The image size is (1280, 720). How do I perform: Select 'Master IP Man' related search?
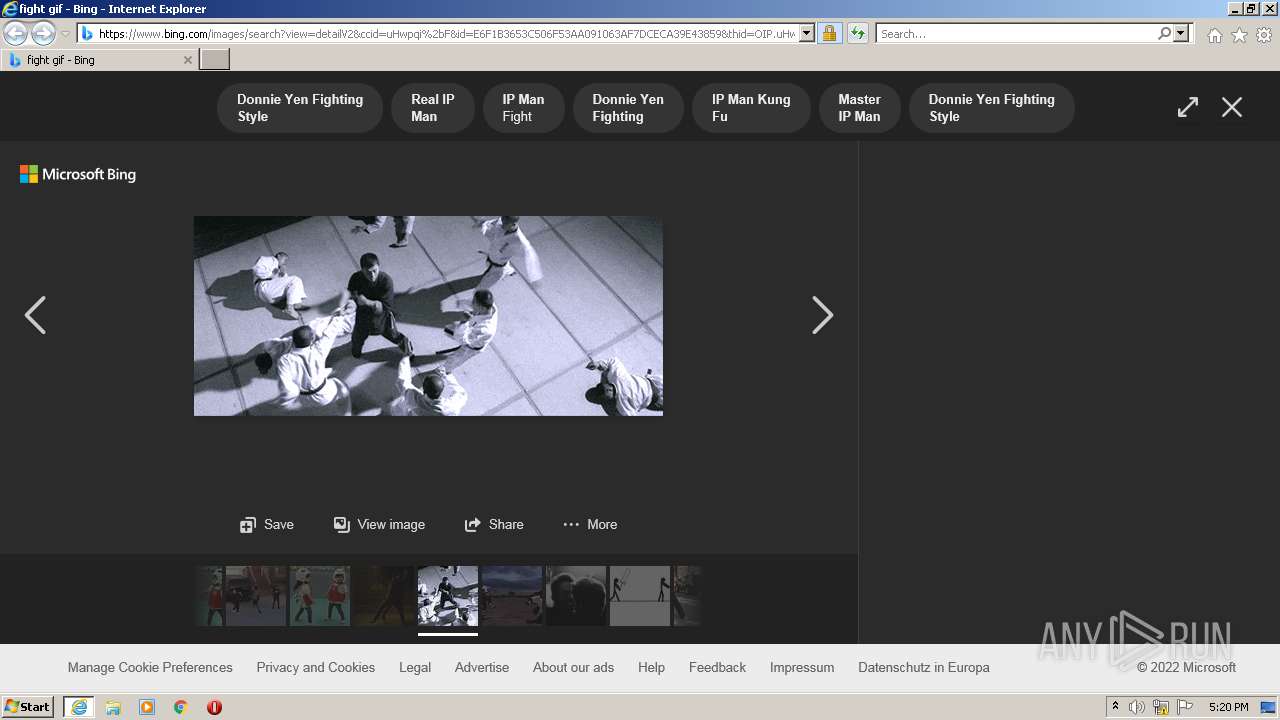click(x=860, y=108)
